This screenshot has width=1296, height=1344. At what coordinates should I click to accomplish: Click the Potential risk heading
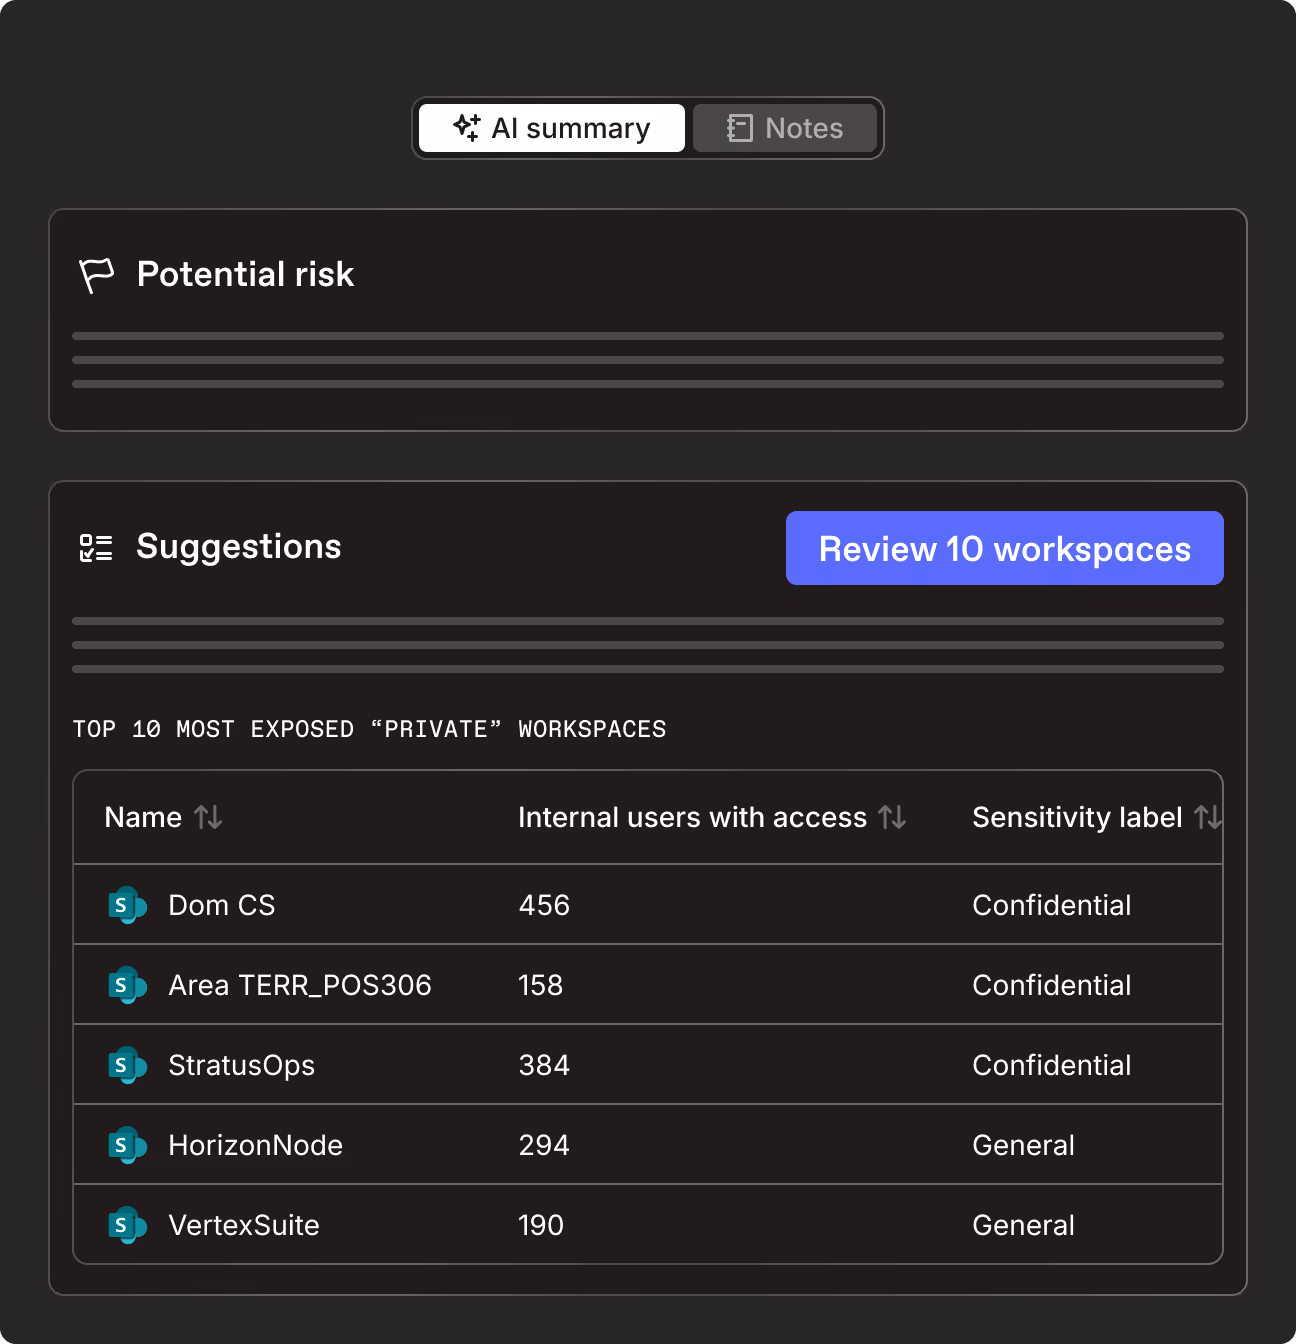coord(246,274)
